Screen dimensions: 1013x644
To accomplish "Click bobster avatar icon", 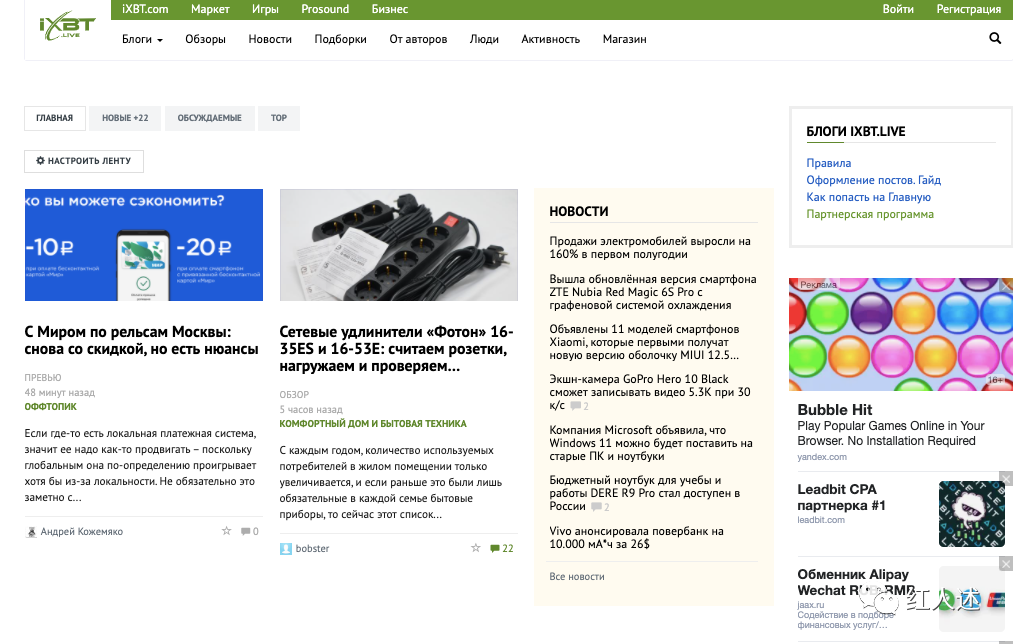I will [286, 548].
